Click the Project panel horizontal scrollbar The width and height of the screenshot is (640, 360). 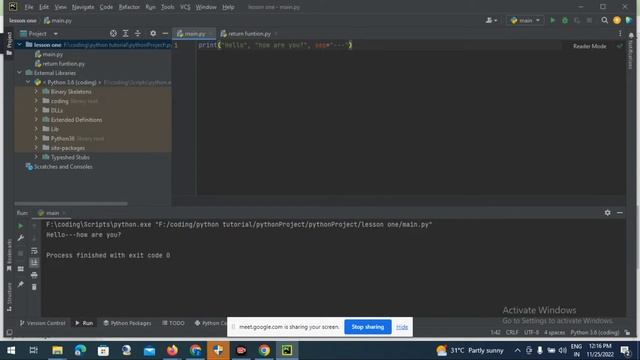(71, 203)
